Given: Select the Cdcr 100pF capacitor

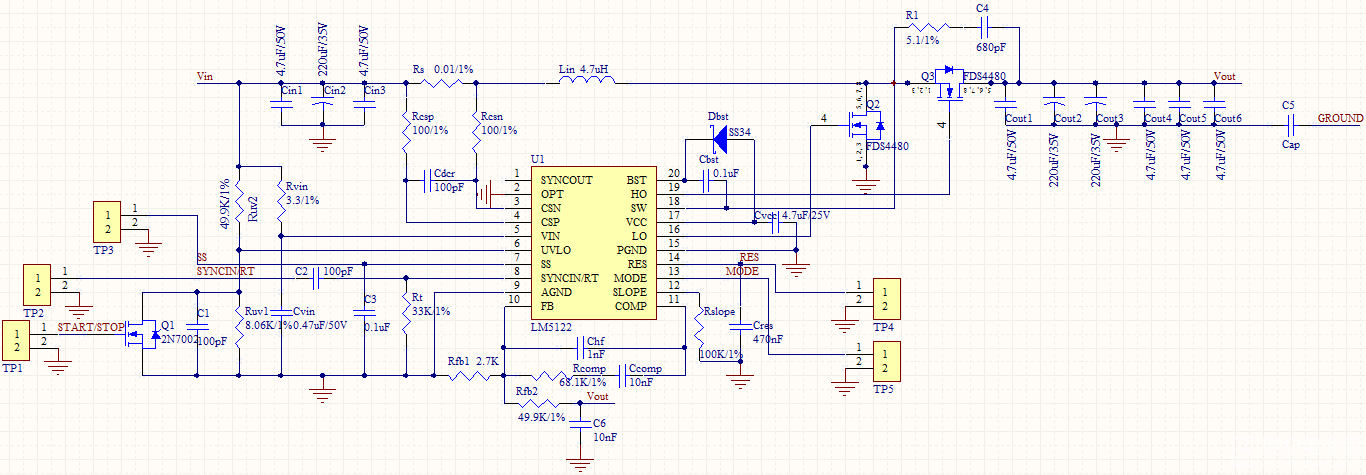Looking at the screenshot, I should 429,181.
